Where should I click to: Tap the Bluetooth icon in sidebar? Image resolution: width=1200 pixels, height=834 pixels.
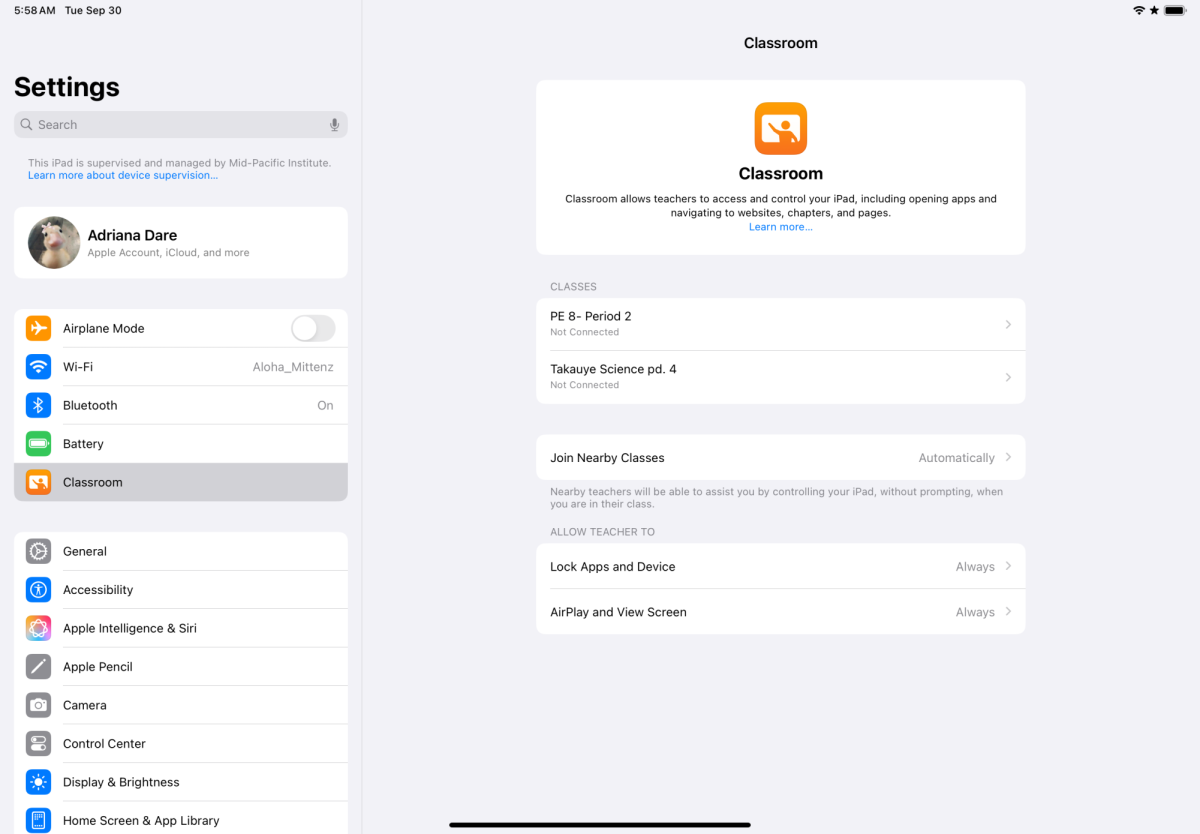pos(38,405)
